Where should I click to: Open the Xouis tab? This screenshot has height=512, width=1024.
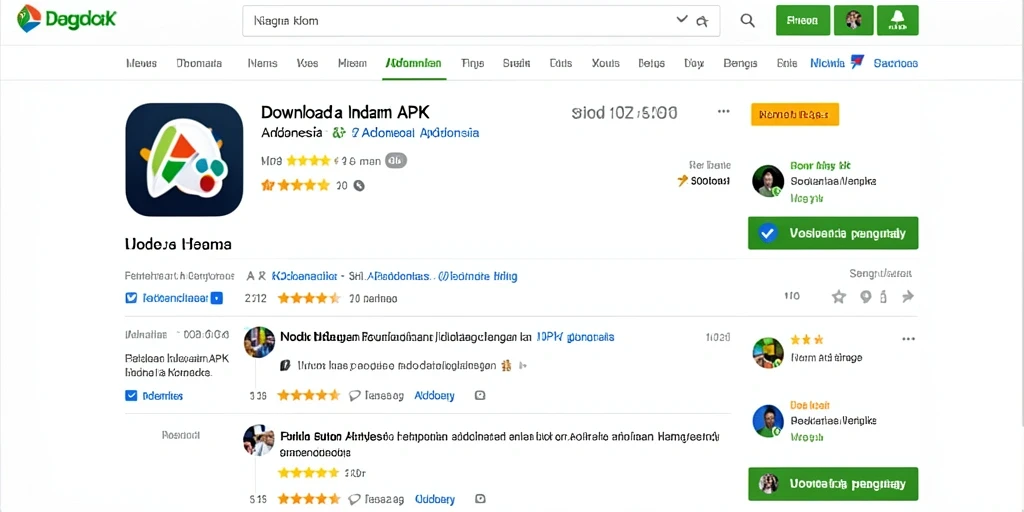[x=605, y=63]
